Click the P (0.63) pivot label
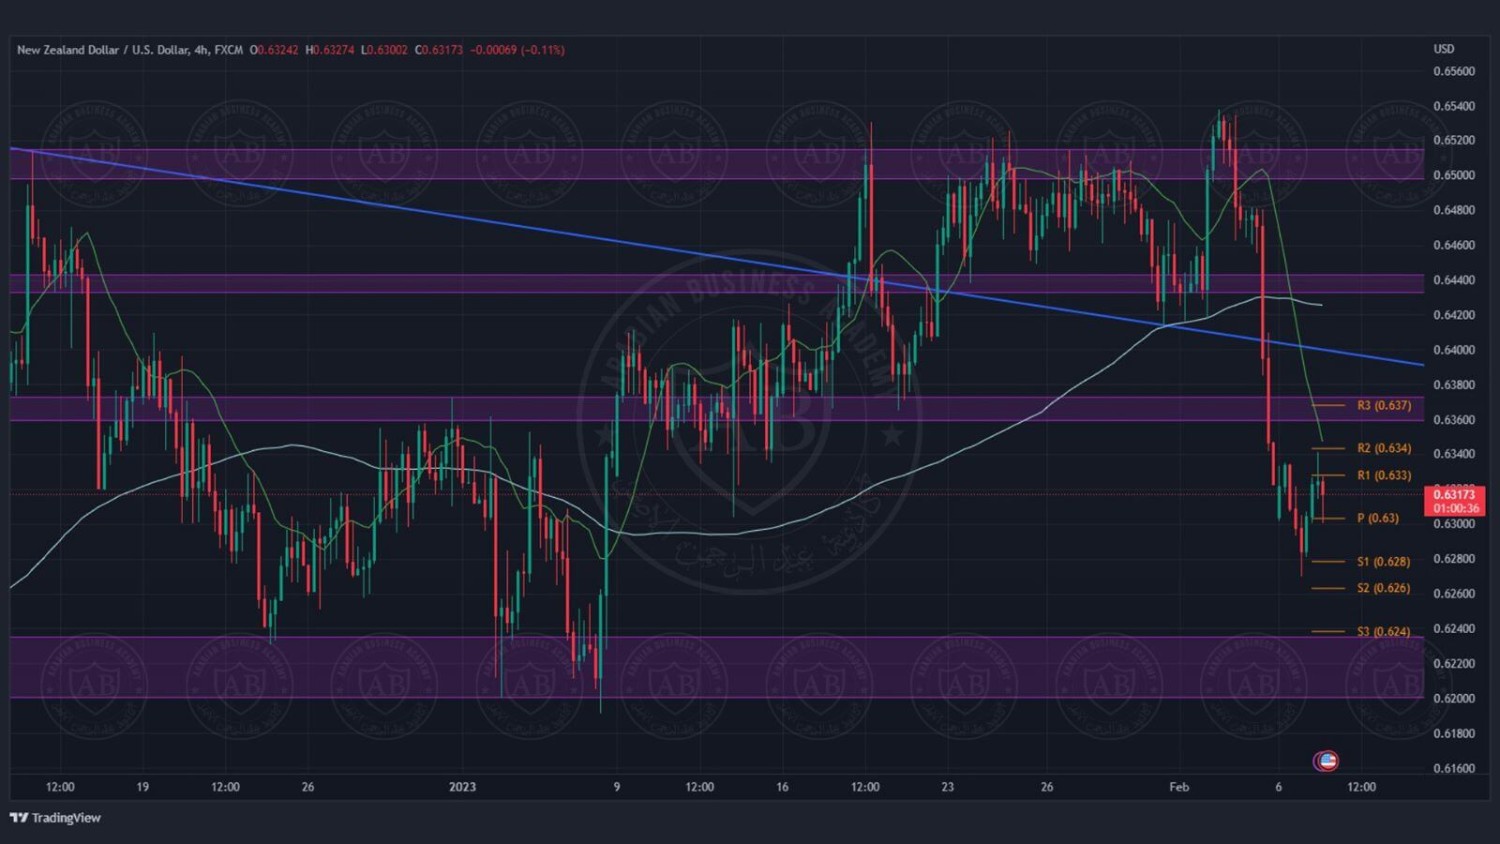 [x=1378, y=519]
